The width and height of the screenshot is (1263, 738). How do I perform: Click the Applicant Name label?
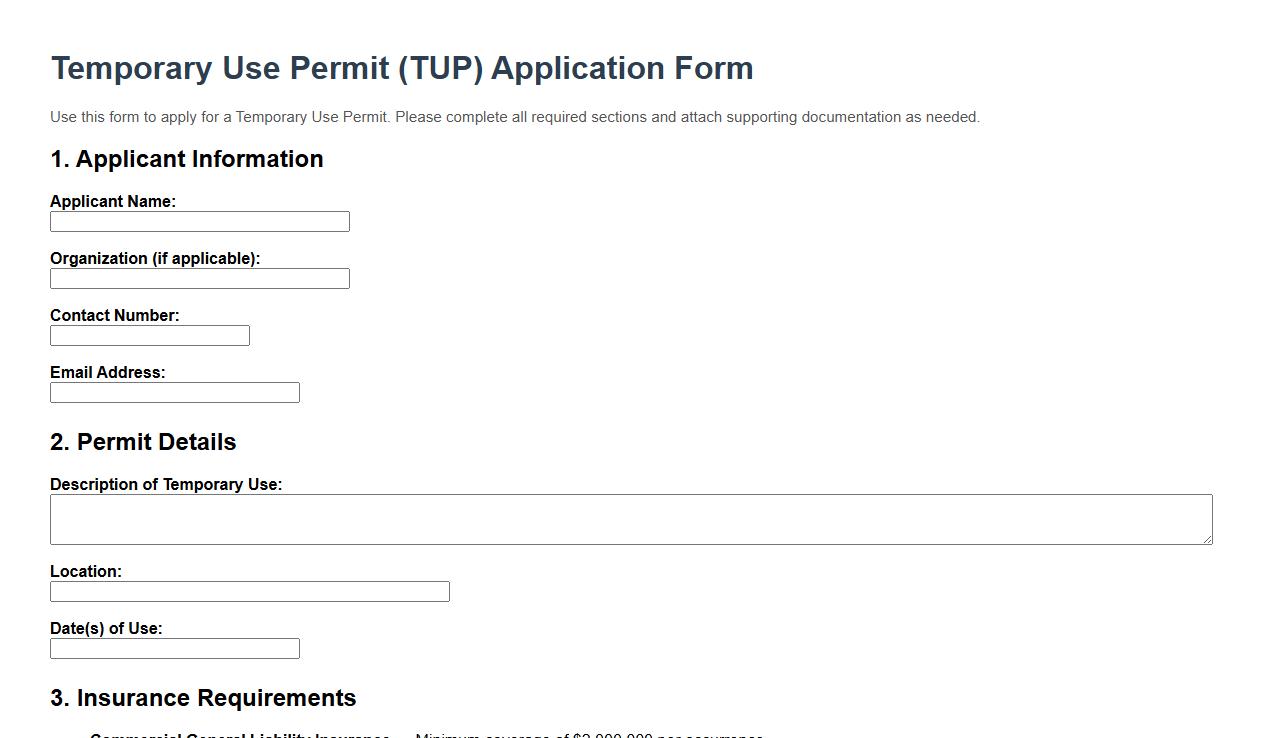tap(113, 201)
